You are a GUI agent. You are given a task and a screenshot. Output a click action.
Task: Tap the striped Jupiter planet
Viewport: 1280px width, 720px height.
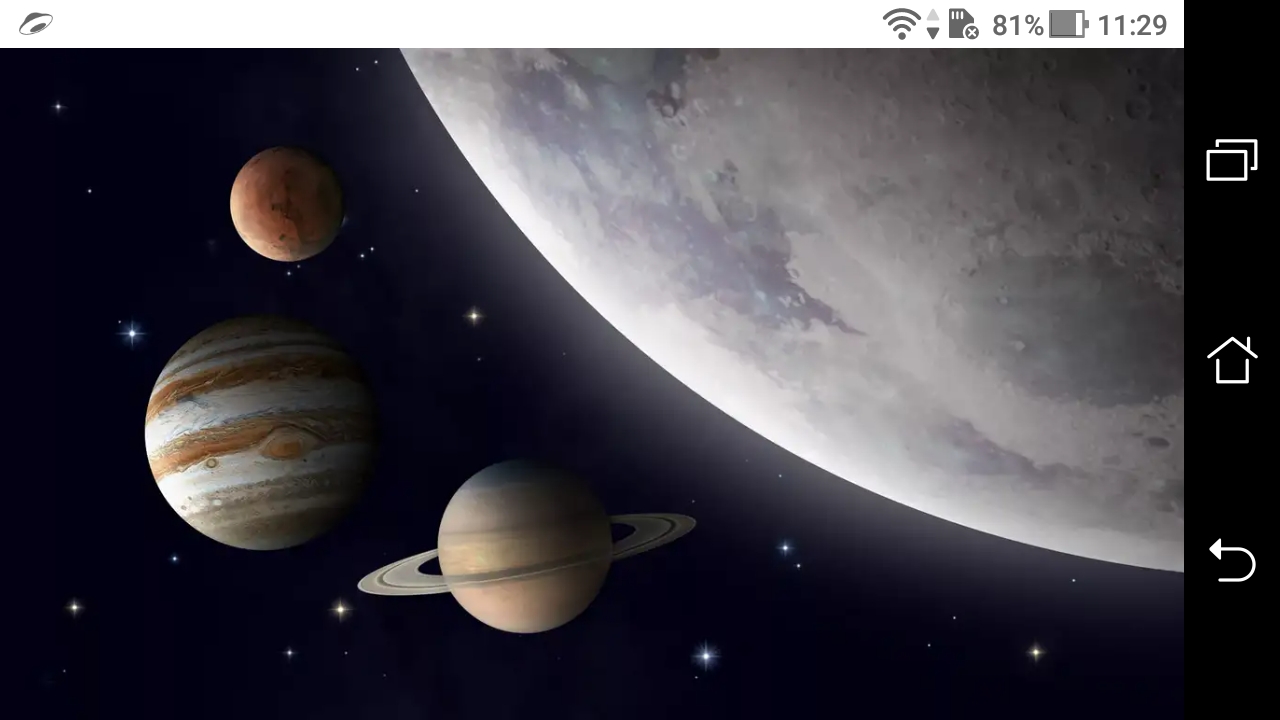coord(261,432)
